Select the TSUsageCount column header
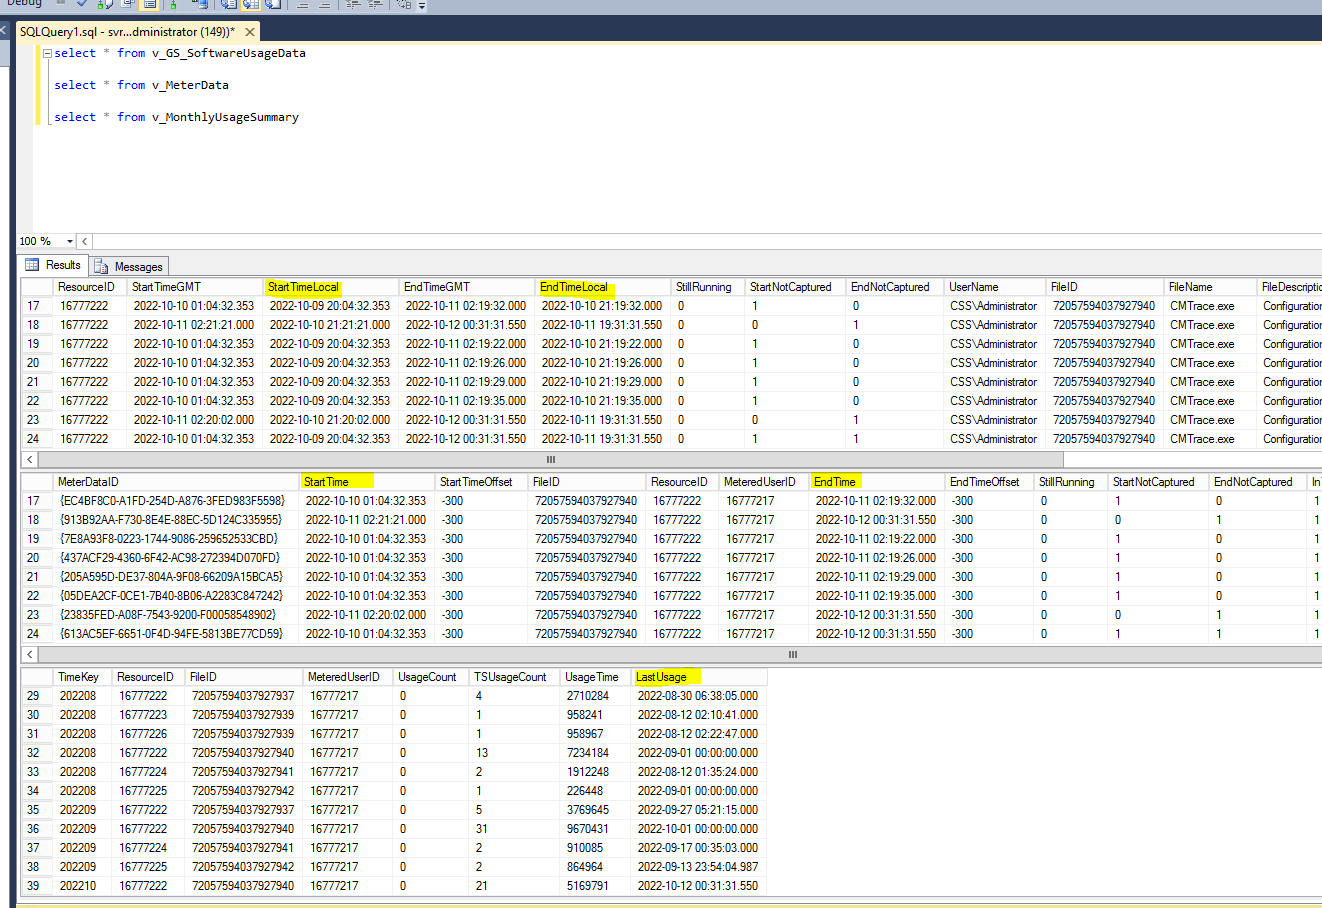Screen dimensions: 1322x908 click(515, 677)
